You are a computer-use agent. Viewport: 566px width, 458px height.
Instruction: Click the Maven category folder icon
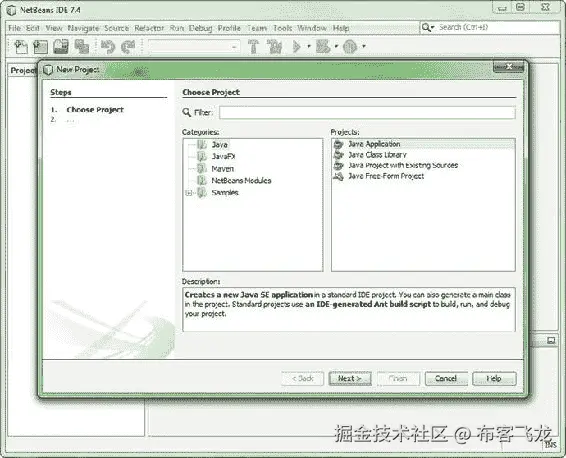(x=202, y=169)
